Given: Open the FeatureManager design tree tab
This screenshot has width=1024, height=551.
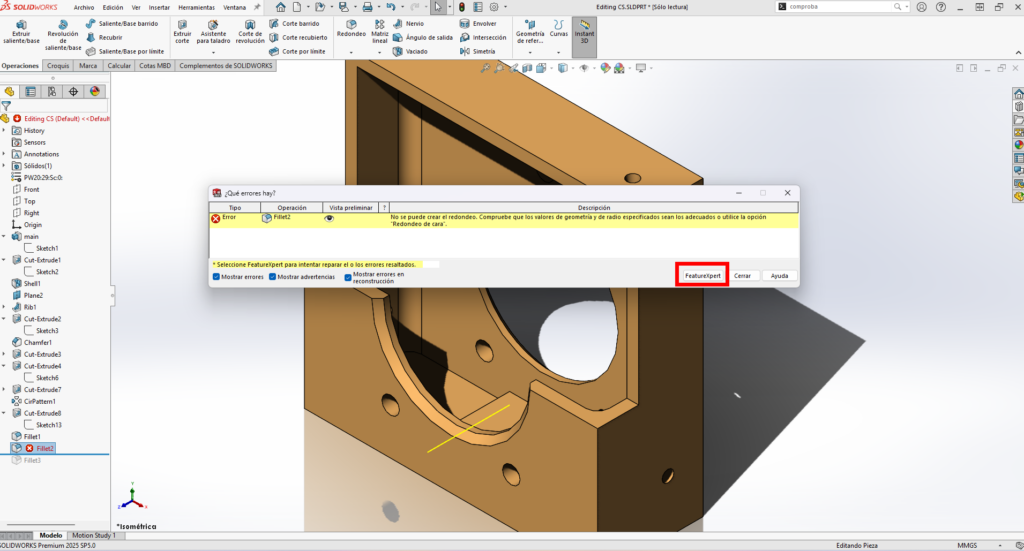Looking at the screenshot, I should (9, 91).
